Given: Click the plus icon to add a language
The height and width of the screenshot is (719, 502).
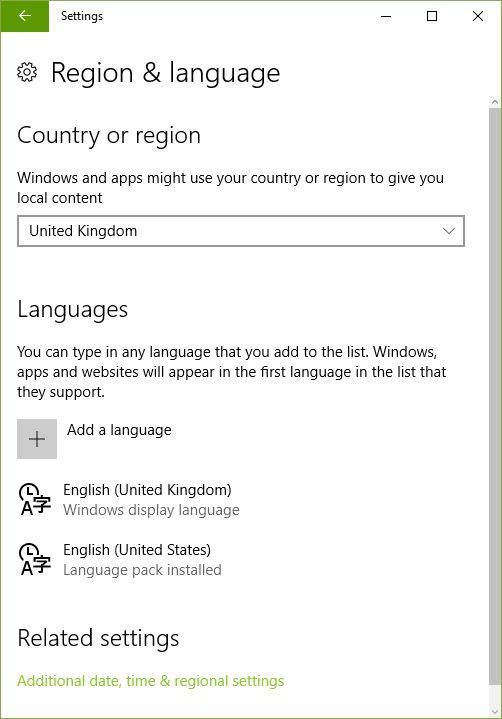Looking at the screenshot, I should (x=37, y=439).
